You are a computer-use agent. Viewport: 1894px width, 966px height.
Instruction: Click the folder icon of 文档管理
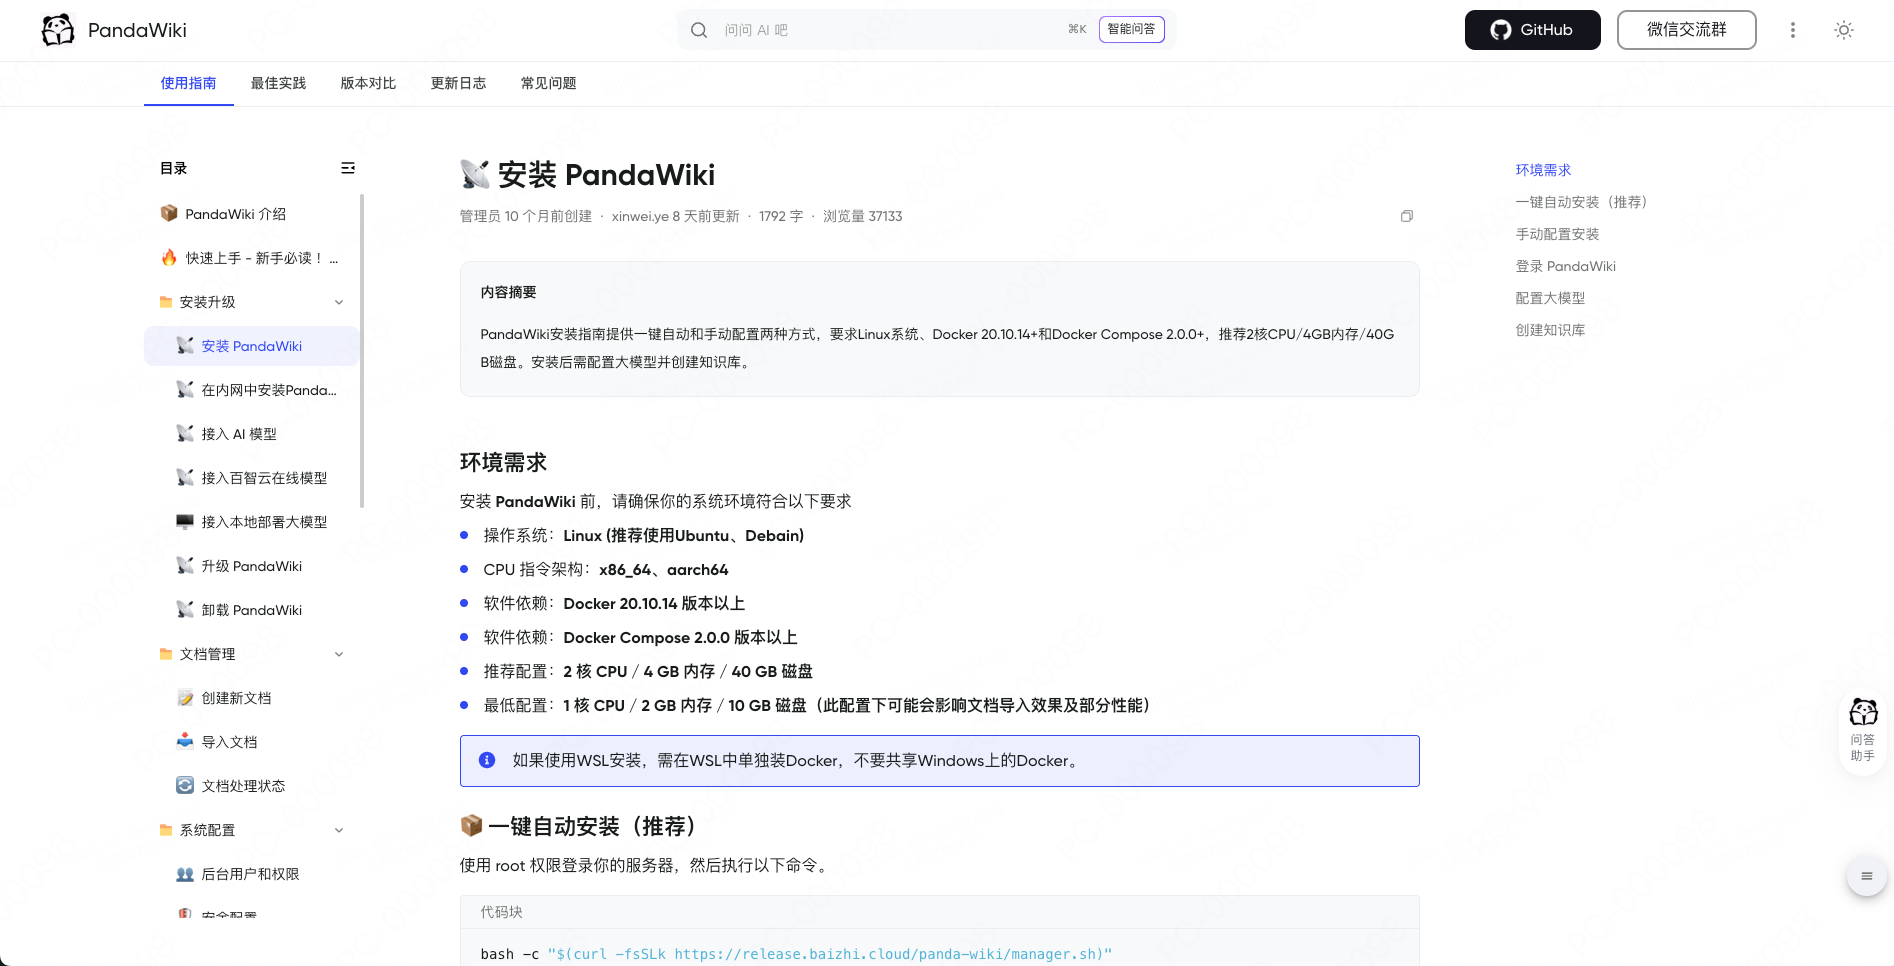tap(166, 654)
